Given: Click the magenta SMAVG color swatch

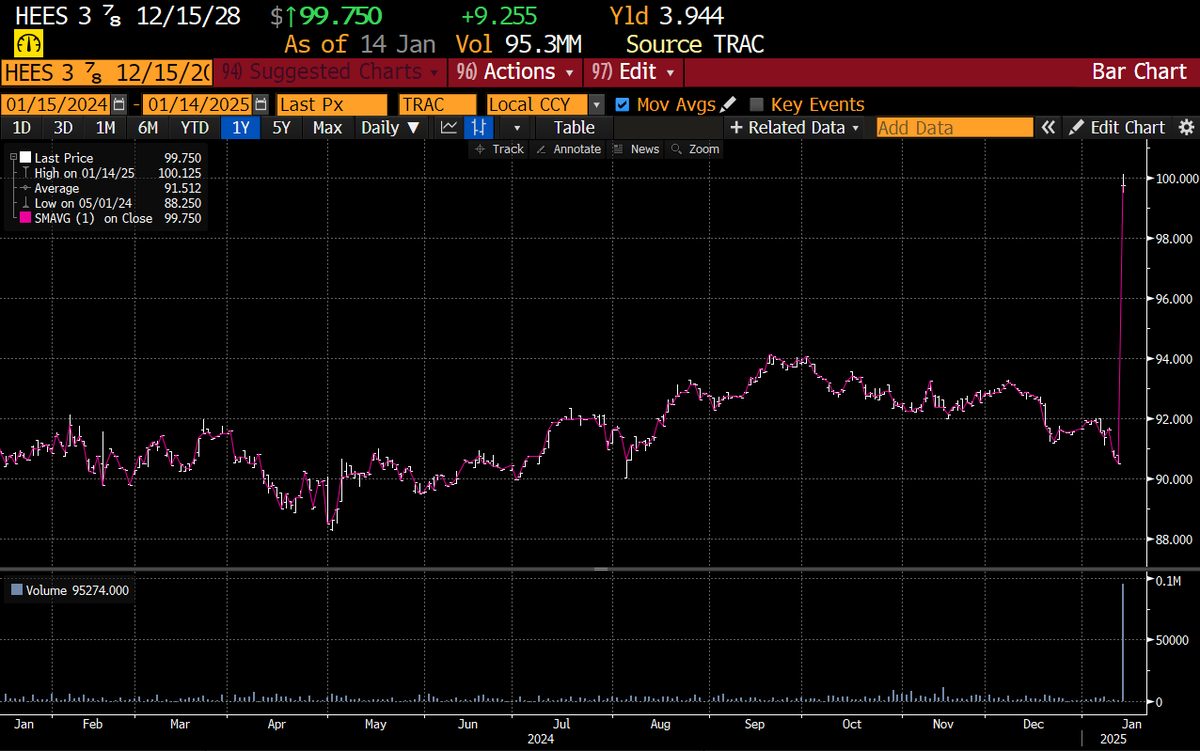Looking at the screenshot, I should click(26, 218).
